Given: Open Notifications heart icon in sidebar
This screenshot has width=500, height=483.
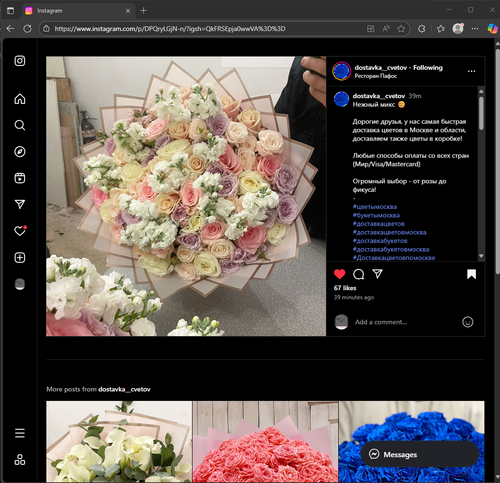Looking at the screenshot, I should tap(20, 231).
